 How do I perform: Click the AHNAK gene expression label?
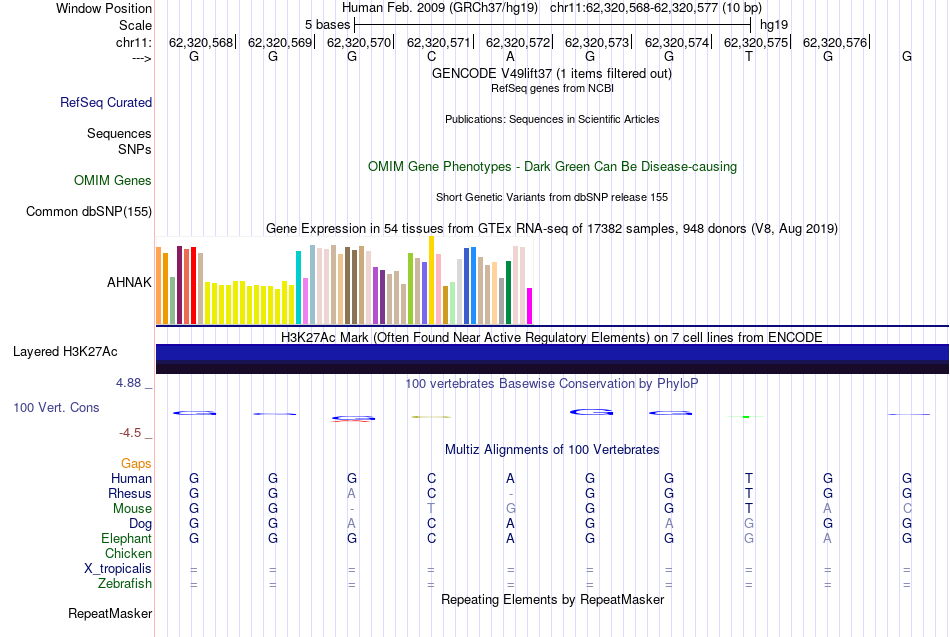coord(129,282)
